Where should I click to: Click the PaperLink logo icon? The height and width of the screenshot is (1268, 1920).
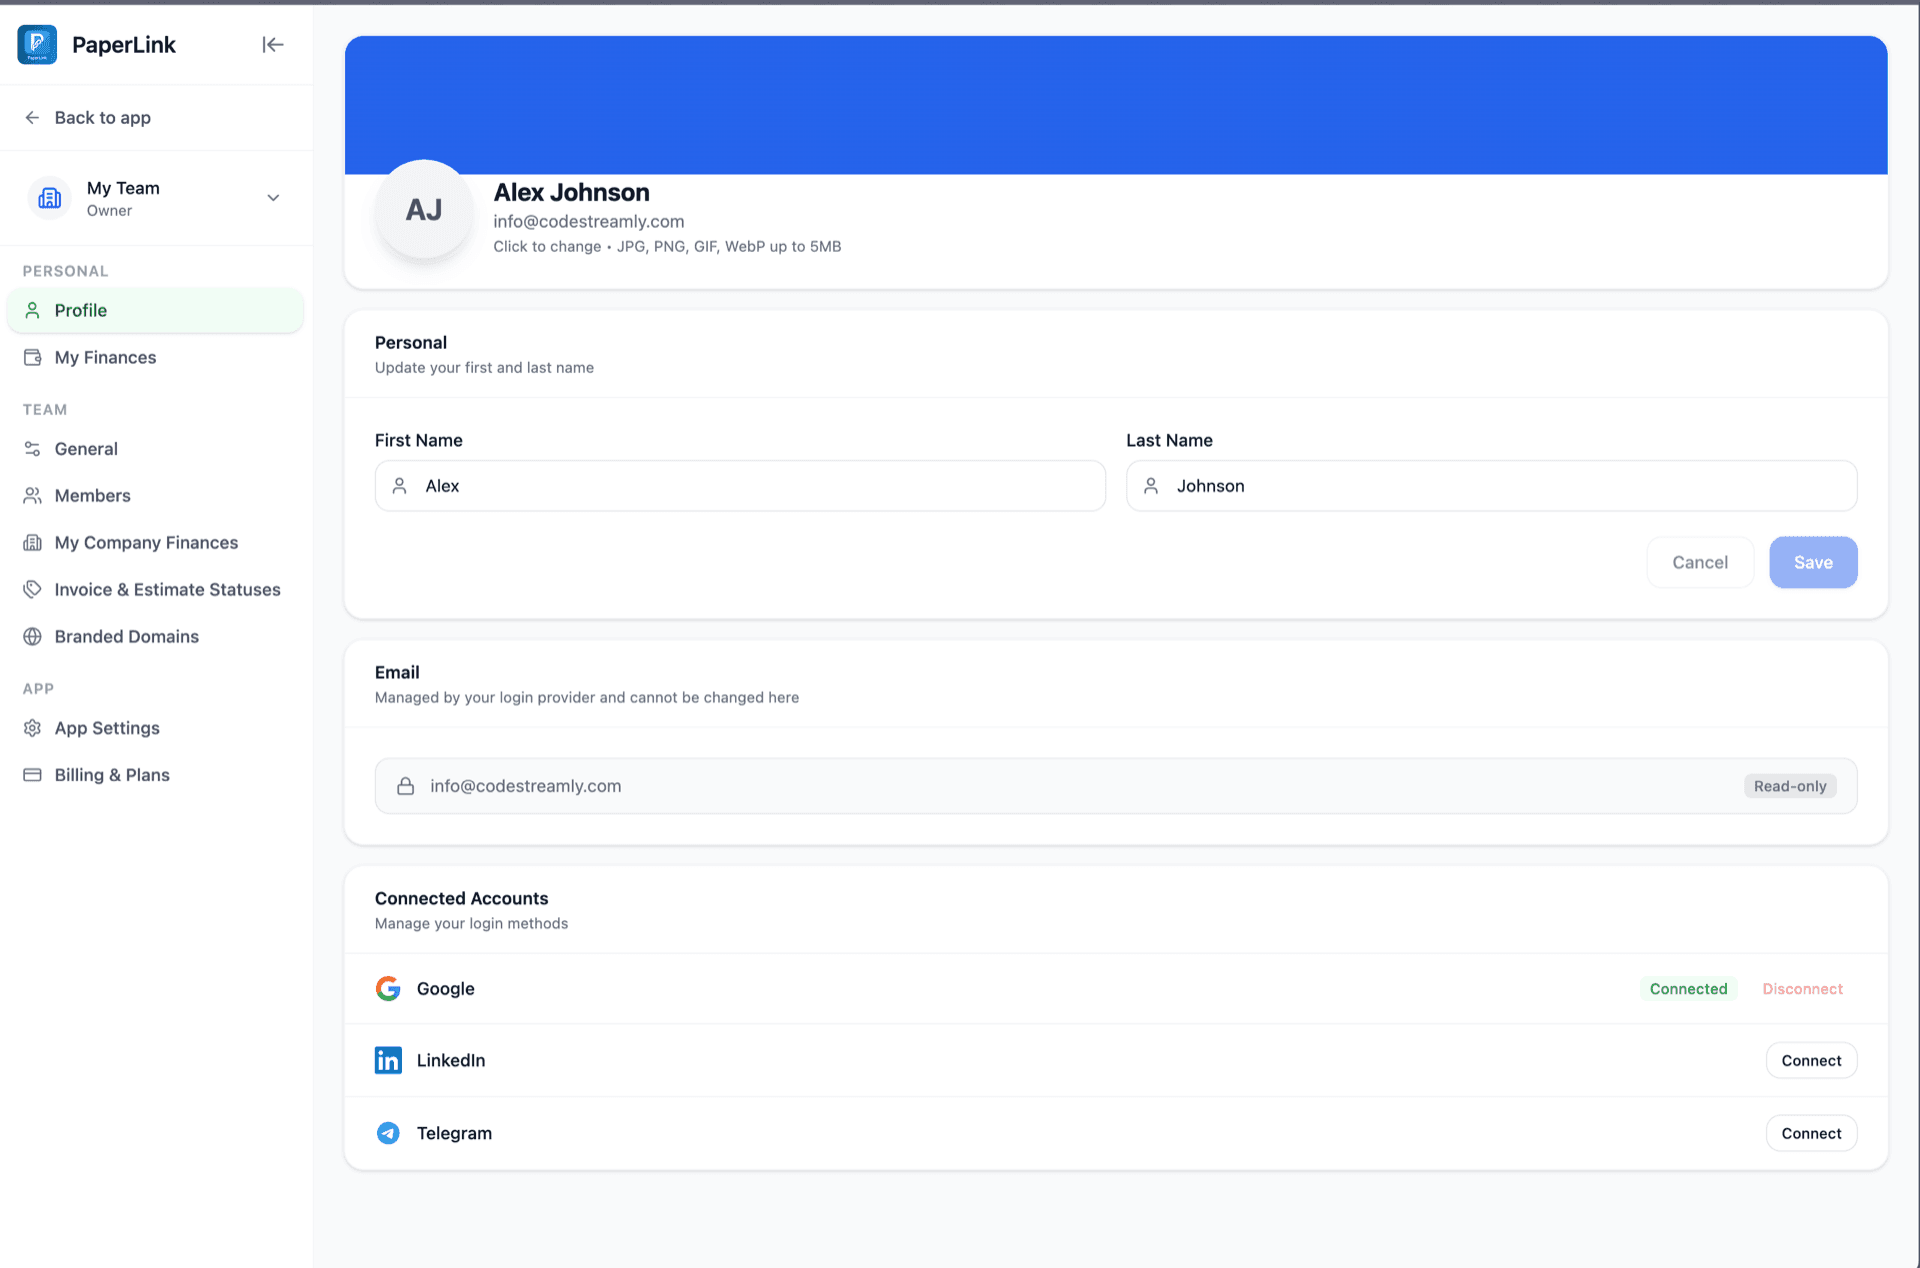click(x=37, y=44)
